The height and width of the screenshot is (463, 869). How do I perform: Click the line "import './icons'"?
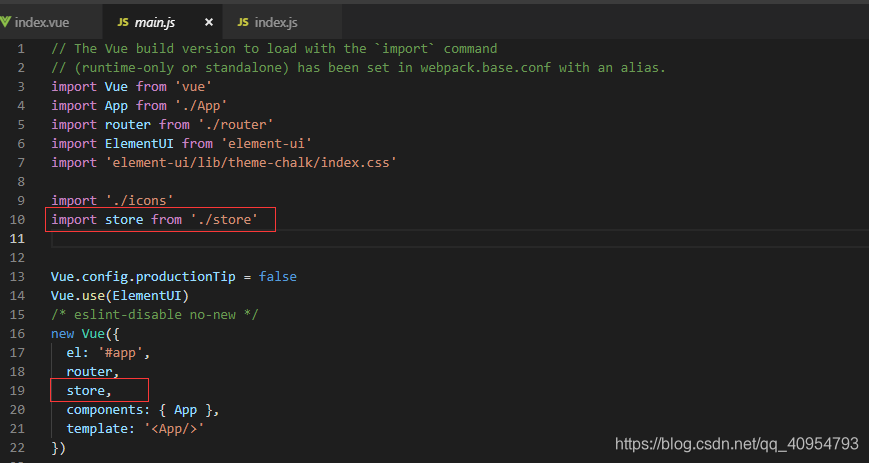(x=112, y=200)
